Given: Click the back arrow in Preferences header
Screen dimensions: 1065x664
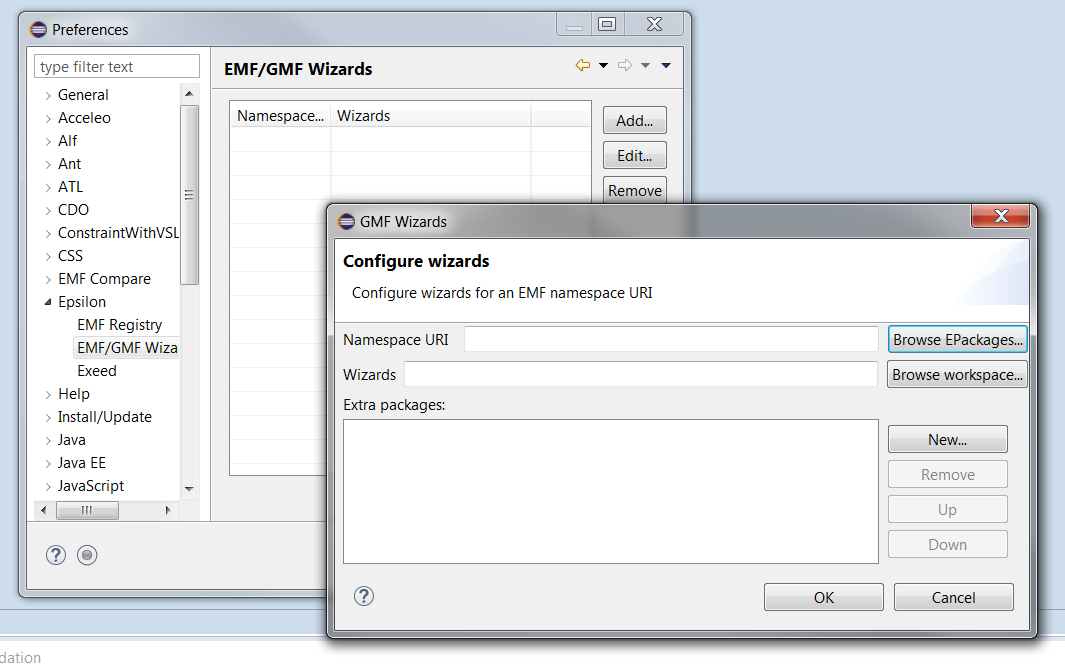Looking at the screenshot, I should tap(582, 65).
